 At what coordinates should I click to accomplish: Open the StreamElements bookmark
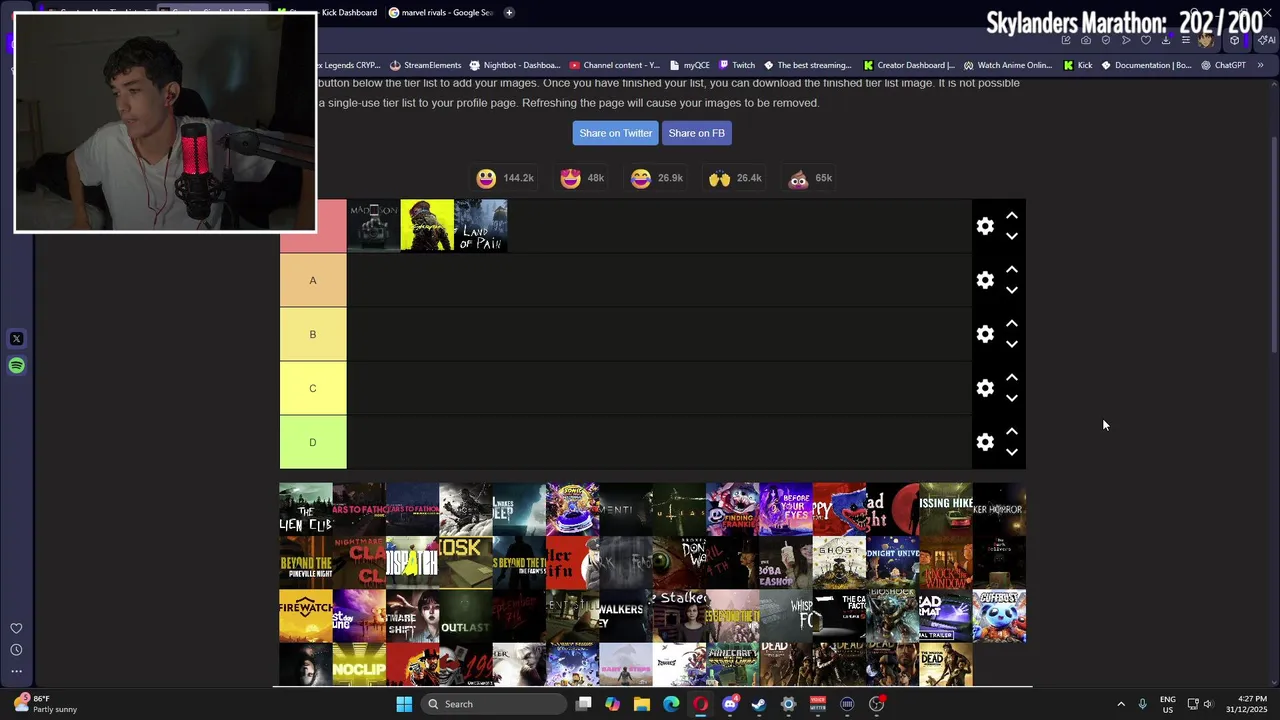tap(425, 65)
